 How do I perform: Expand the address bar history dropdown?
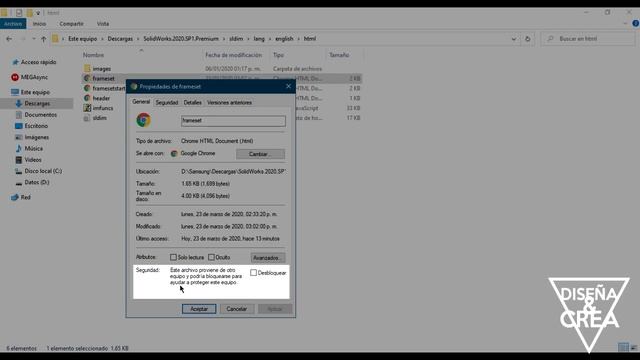click(513, 39)
